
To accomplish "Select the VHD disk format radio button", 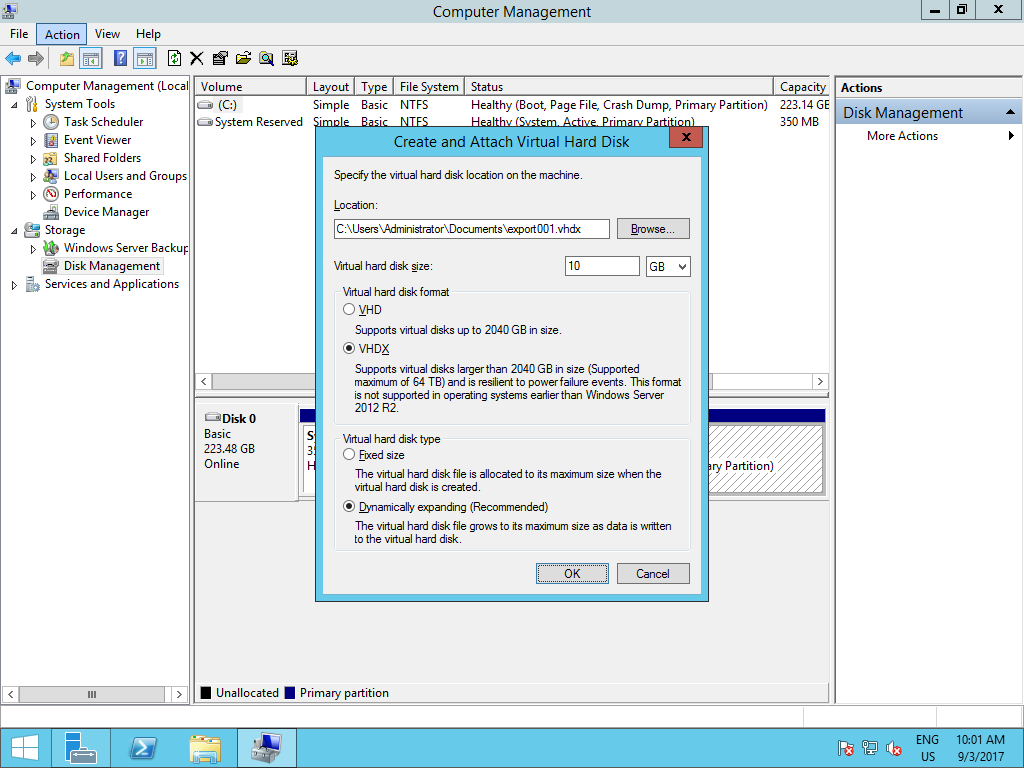I will 349,310.
